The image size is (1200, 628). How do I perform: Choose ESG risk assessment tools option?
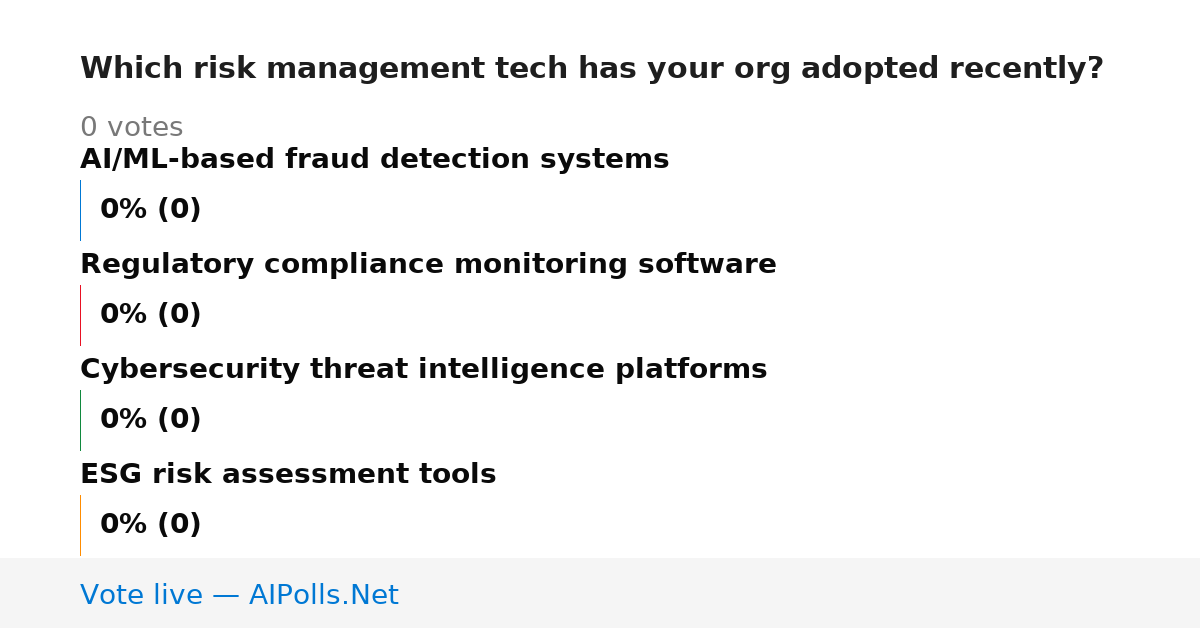pyautogui.click(x=288, y=475)
